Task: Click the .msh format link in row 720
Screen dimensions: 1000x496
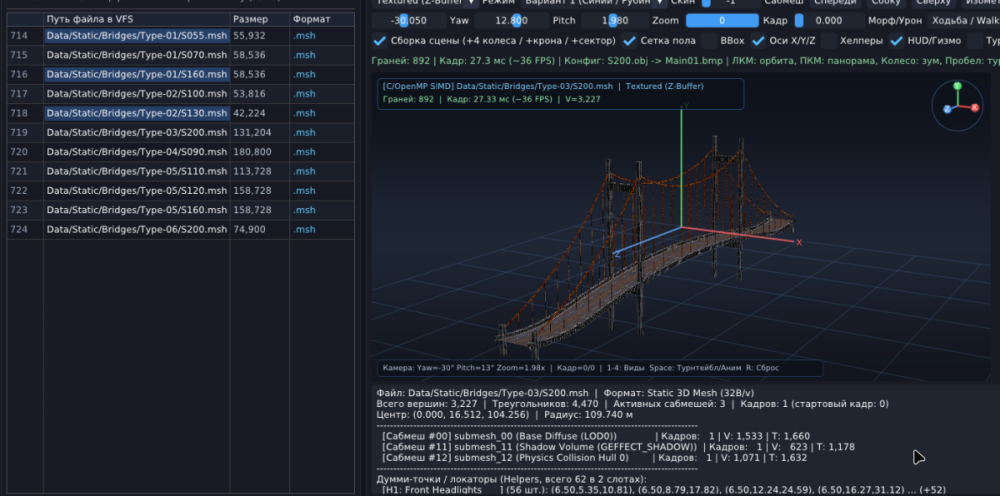Action: coord(304,152)
